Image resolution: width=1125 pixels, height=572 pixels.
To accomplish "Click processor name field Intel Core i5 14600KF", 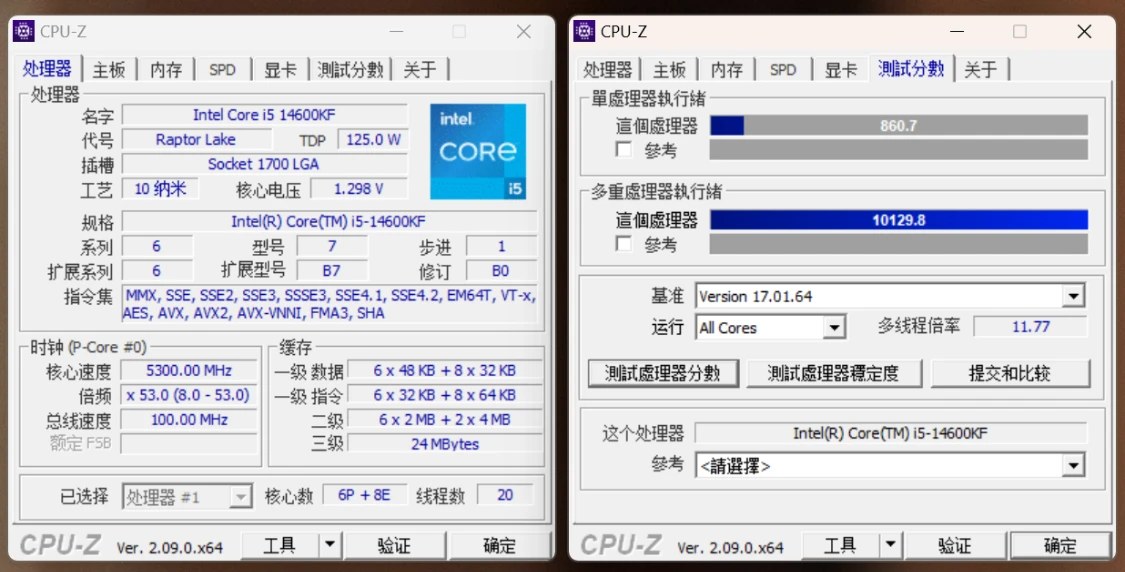I will [x=265, y=115].
